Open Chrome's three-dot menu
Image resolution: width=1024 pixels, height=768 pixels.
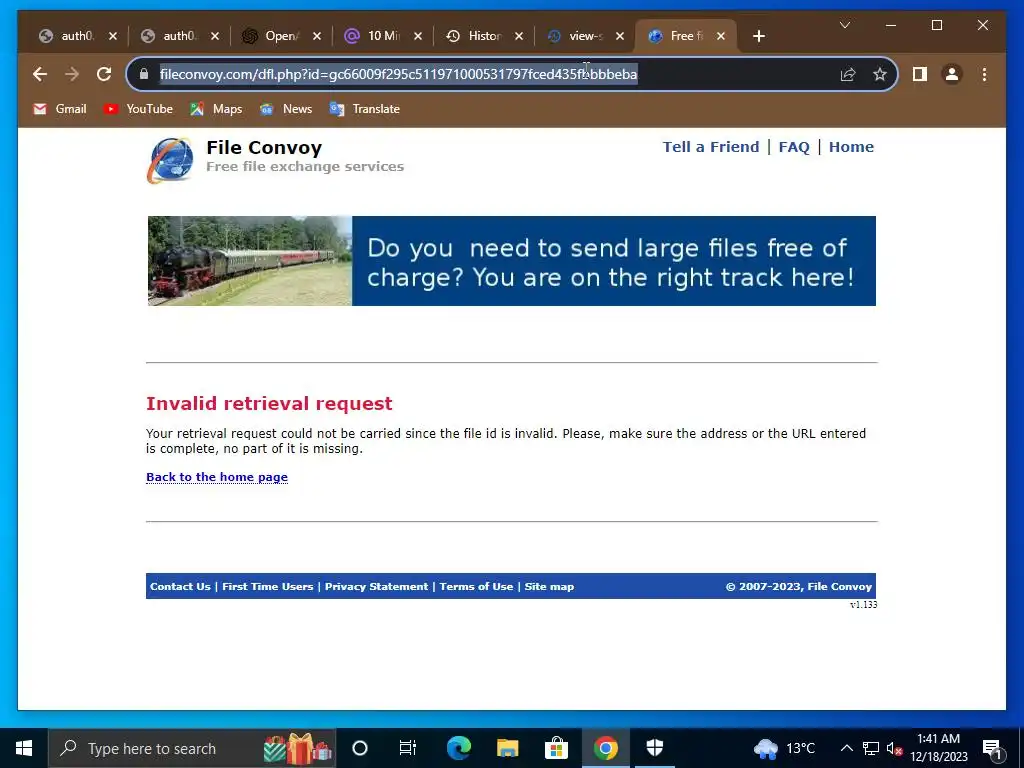tap(984, 74)
